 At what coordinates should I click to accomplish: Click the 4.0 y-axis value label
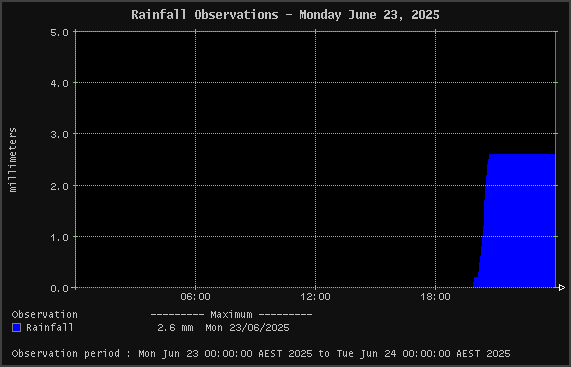pyautogui.click(x=59, y=83)
